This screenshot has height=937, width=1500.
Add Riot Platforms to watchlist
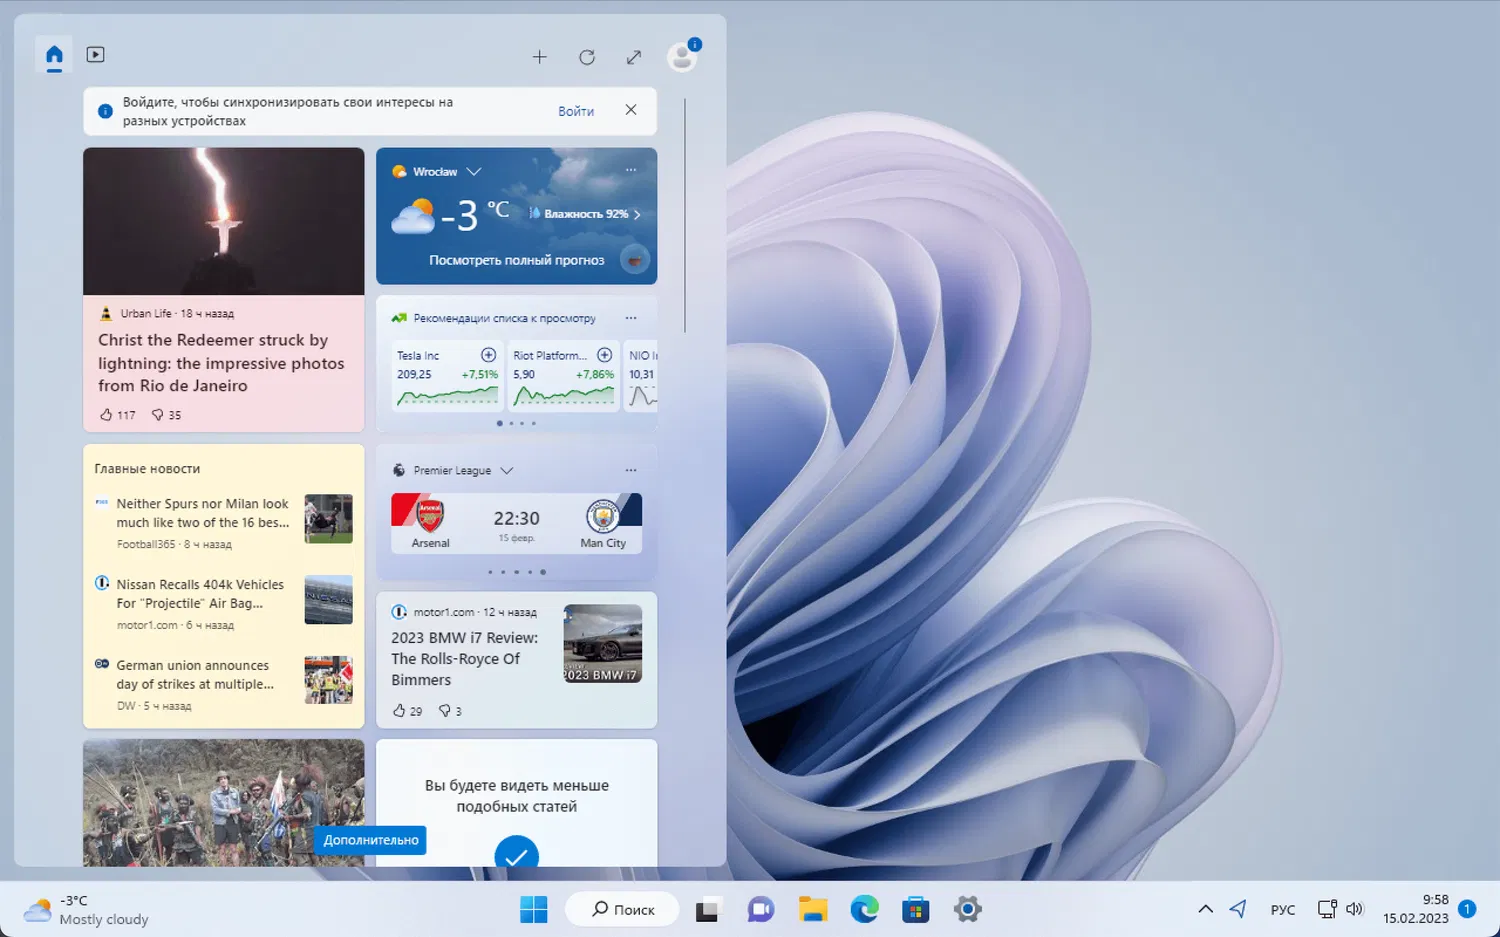coord(604,355)
